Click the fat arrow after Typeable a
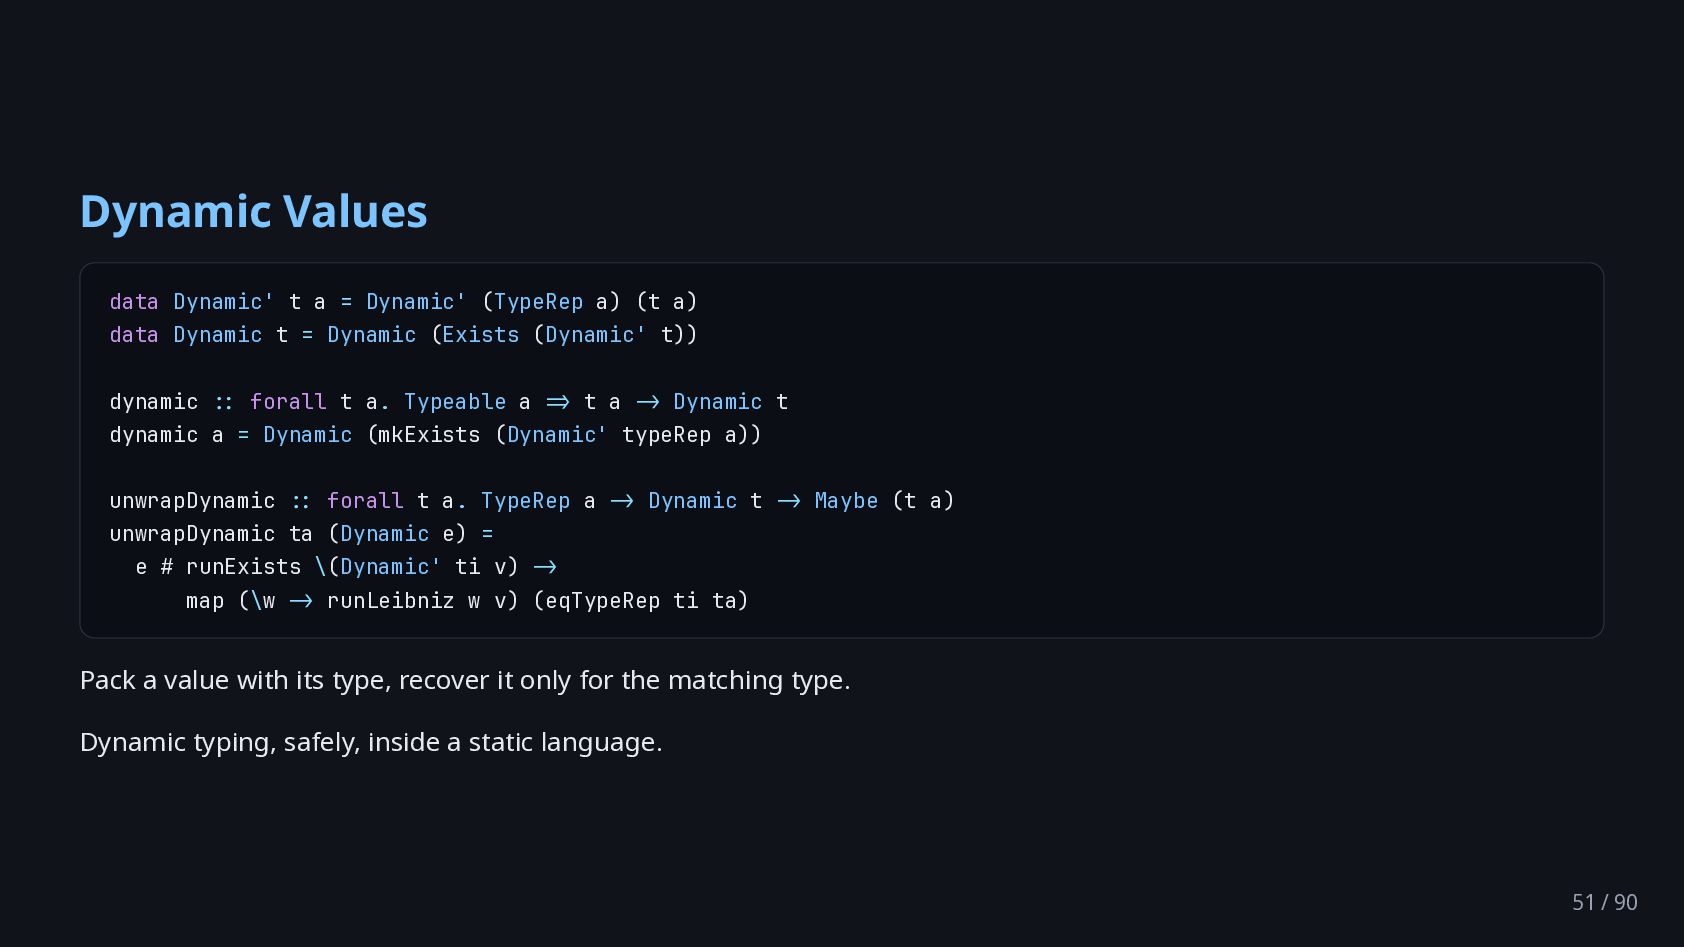The height and width of the screenshot is (948, 1684). tap(558, 402)
